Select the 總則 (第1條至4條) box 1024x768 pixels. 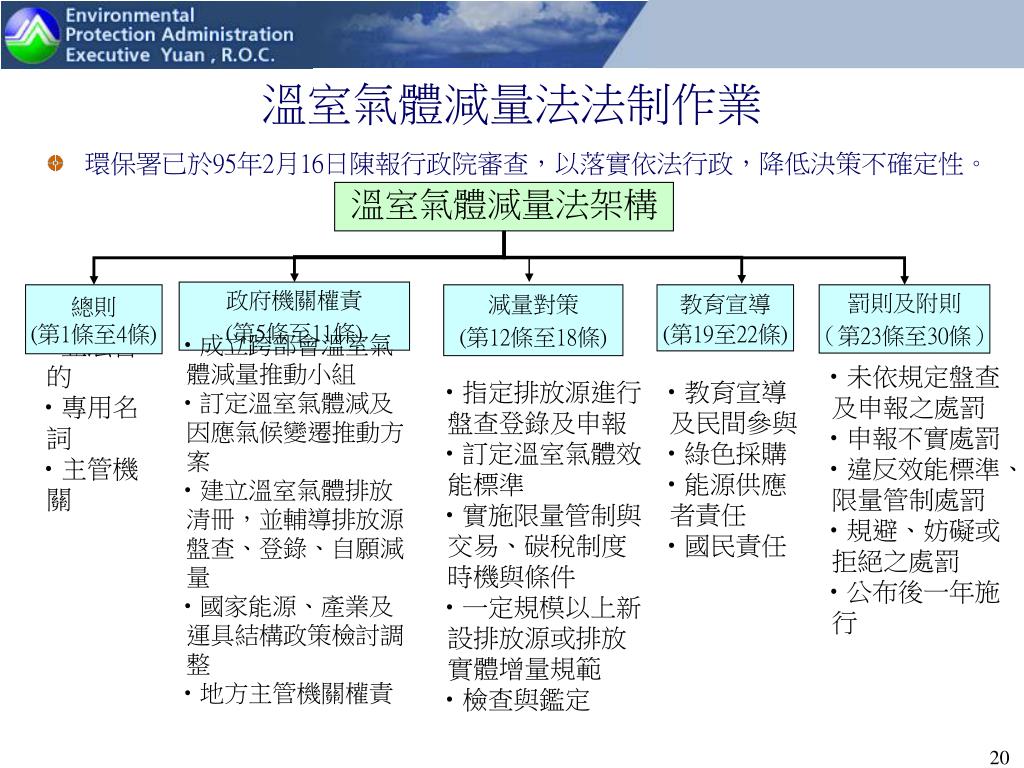93,319
